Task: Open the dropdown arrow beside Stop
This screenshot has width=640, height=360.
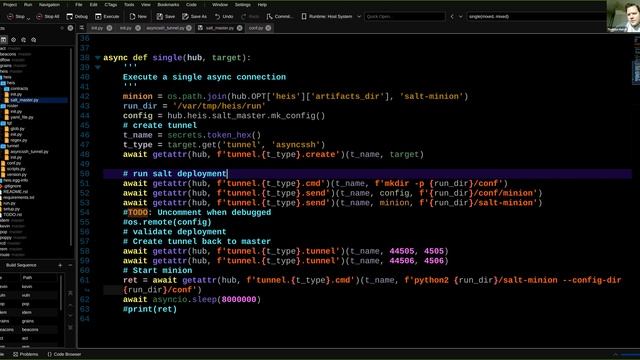Action: [x=28, y=18]
